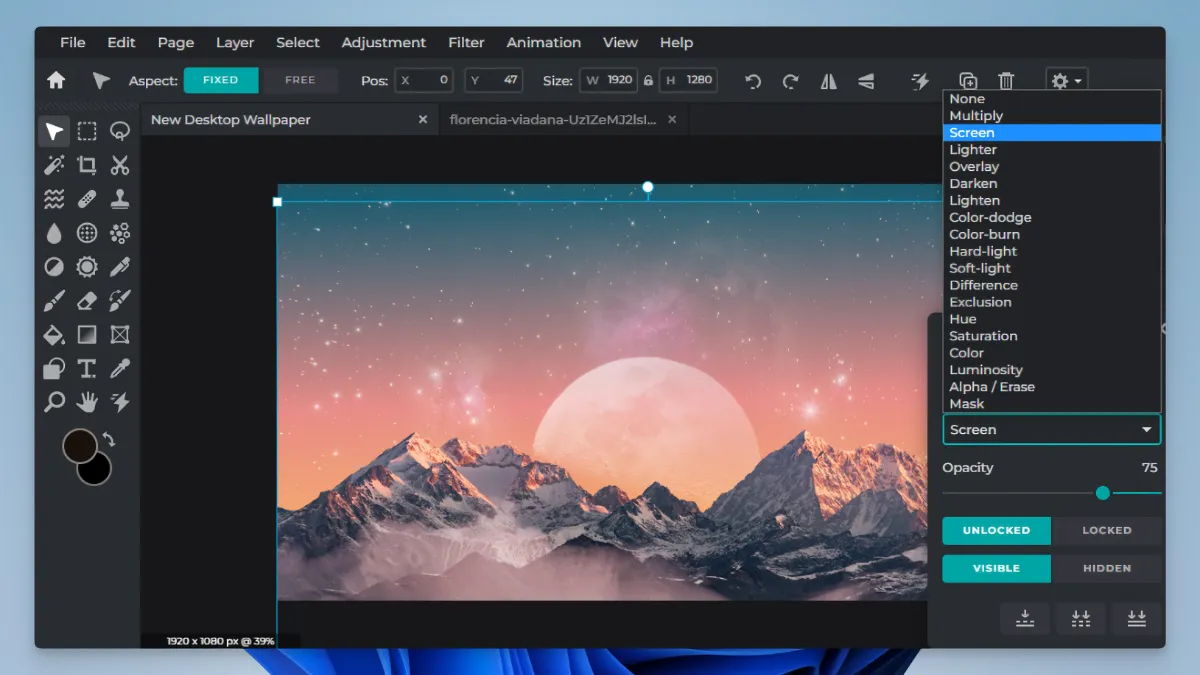Click the Undo arrow icon
The image size is (1200, 675).
point(753,81)
